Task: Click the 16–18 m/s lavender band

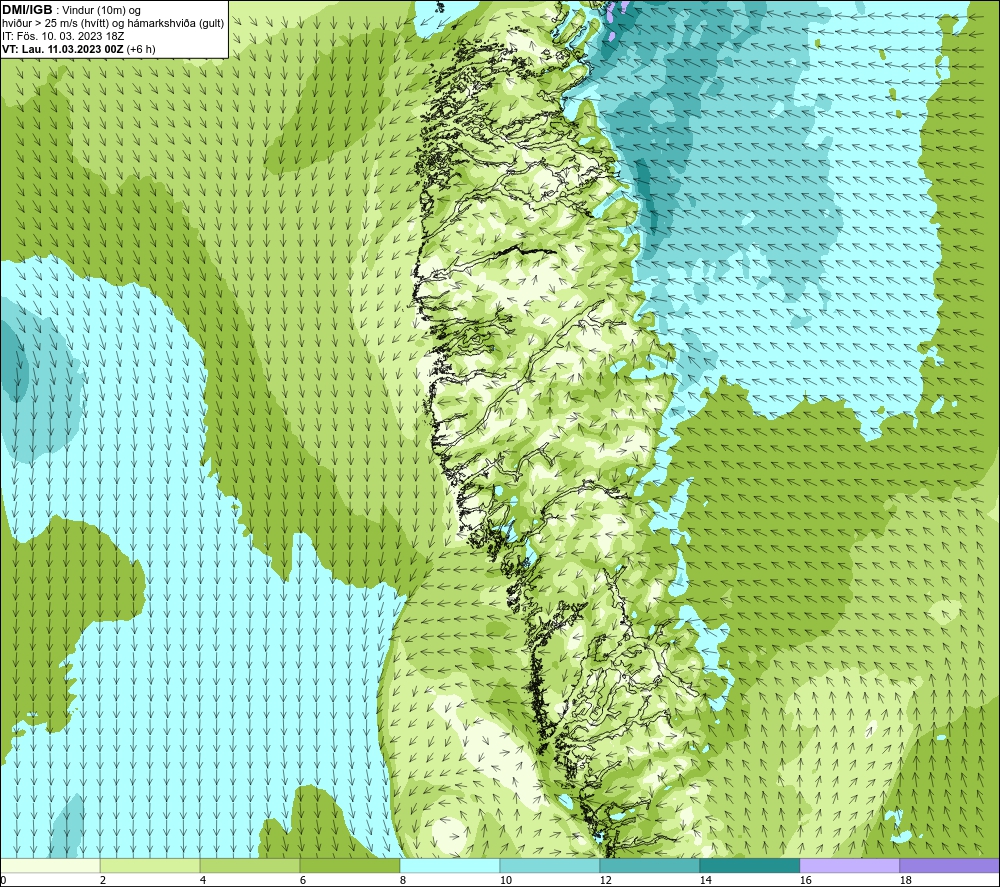Action: pos(849,865)
